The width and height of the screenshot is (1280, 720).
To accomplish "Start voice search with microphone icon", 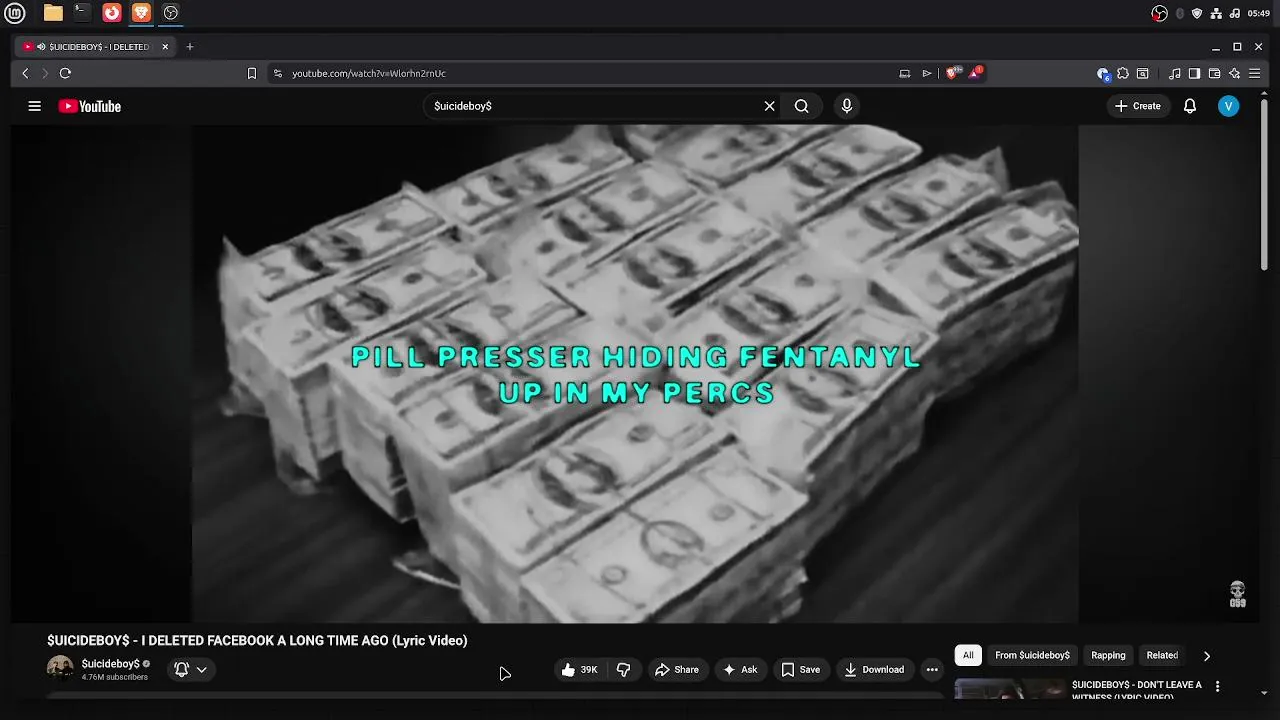I will click(847, 106).
